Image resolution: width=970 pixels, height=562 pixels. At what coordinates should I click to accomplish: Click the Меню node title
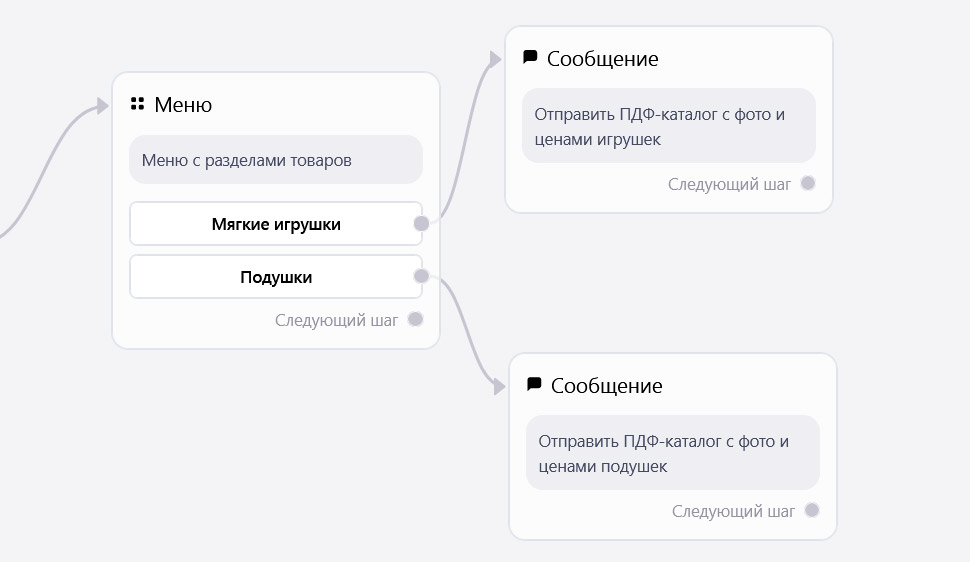click(x=183, y=105)
